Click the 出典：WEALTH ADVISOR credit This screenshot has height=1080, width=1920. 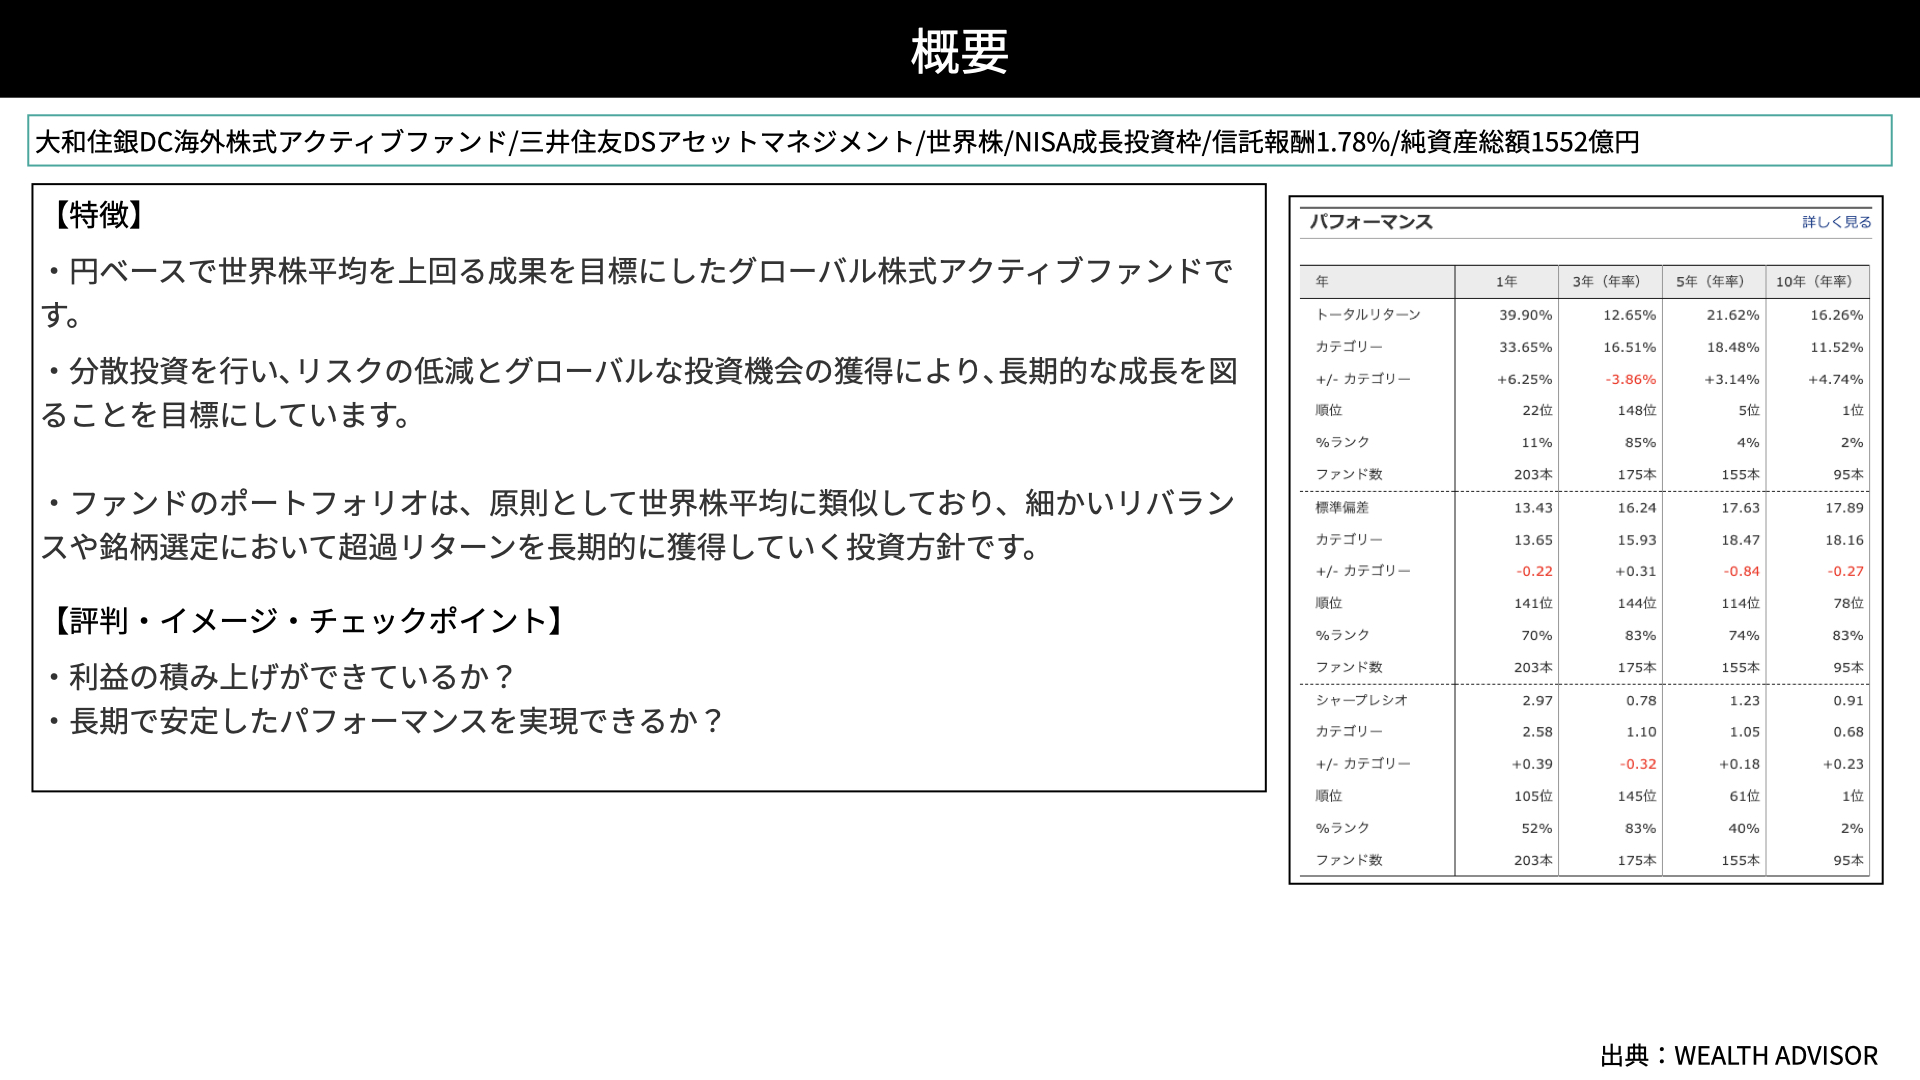pyautogui.click(x=1739, y=1056)
